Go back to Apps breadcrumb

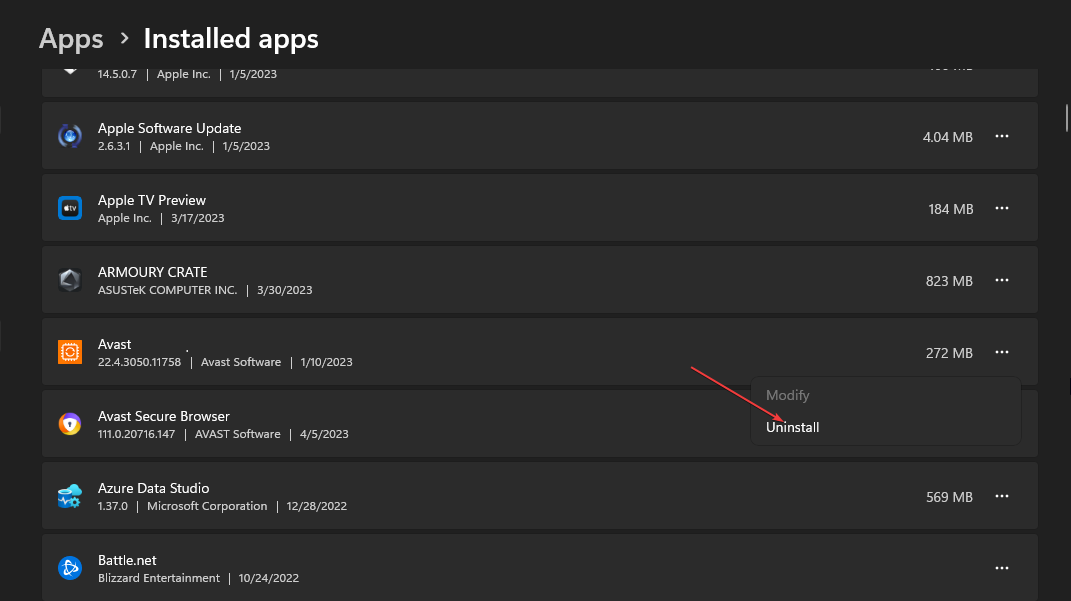click(x=71, y=39)
